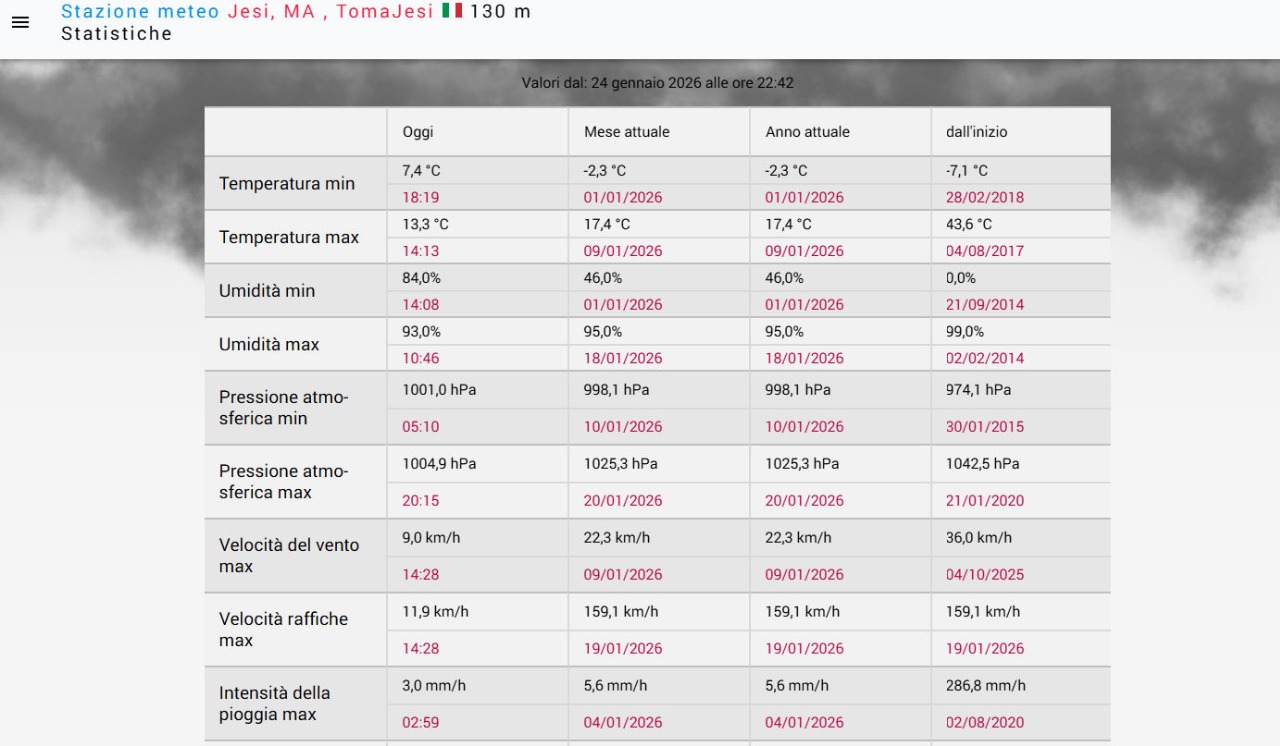This screenshot has height=746, width=1280.
Task: Click the Velocità raffiche max row label
Action: pyautogui.click(x=283, y=630)
